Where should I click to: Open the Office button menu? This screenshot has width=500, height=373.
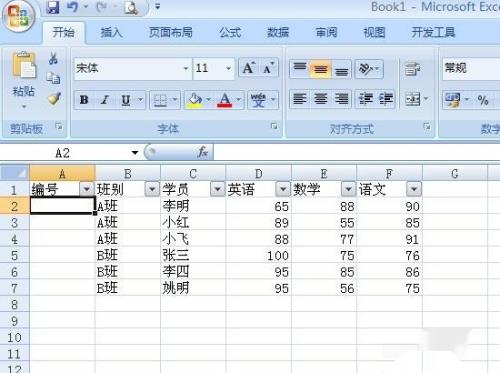(x=19, y=17)
